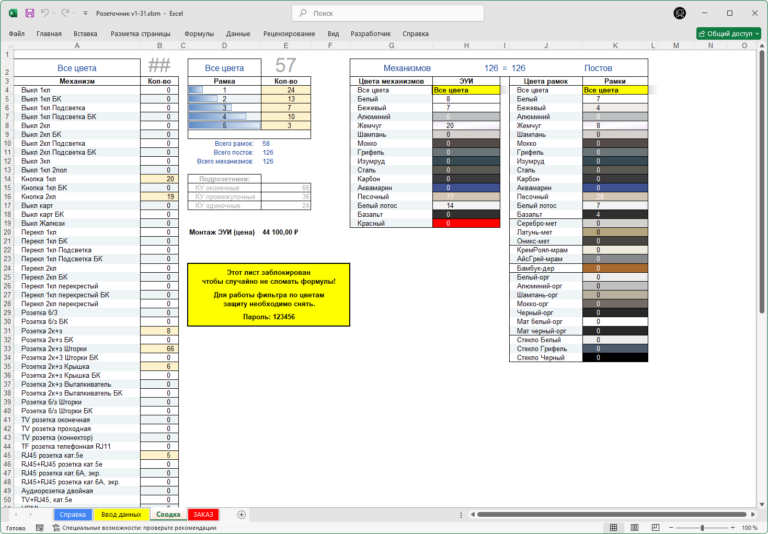768x534 pixels.
Task: Click scroll-left arrow of horizontal scrollbar
Action: point(472,514)
